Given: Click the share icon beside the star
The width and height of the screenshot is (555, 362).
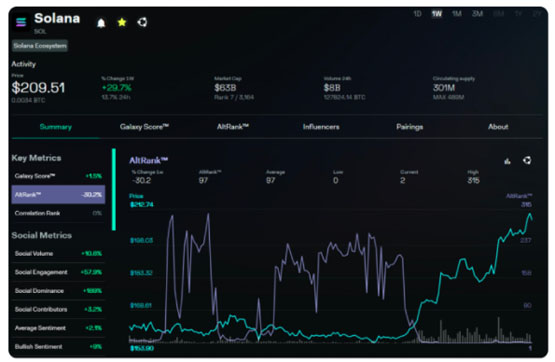Looking at the screenshot, I should [x=142, y=22].
